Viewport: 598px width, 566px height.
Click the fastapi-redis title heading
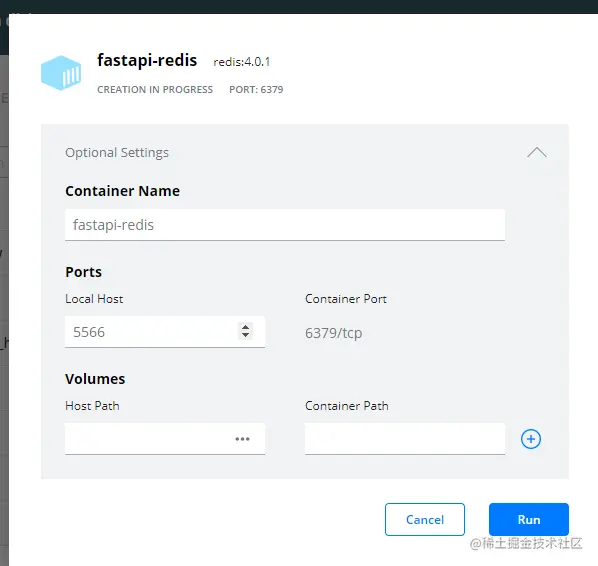pos(147,60)
